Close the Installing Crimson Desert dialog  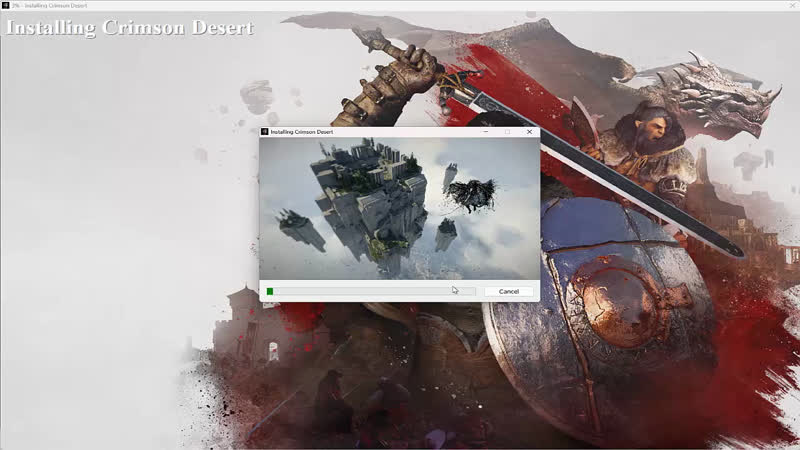pyautogui.click(x=529, y=132)
